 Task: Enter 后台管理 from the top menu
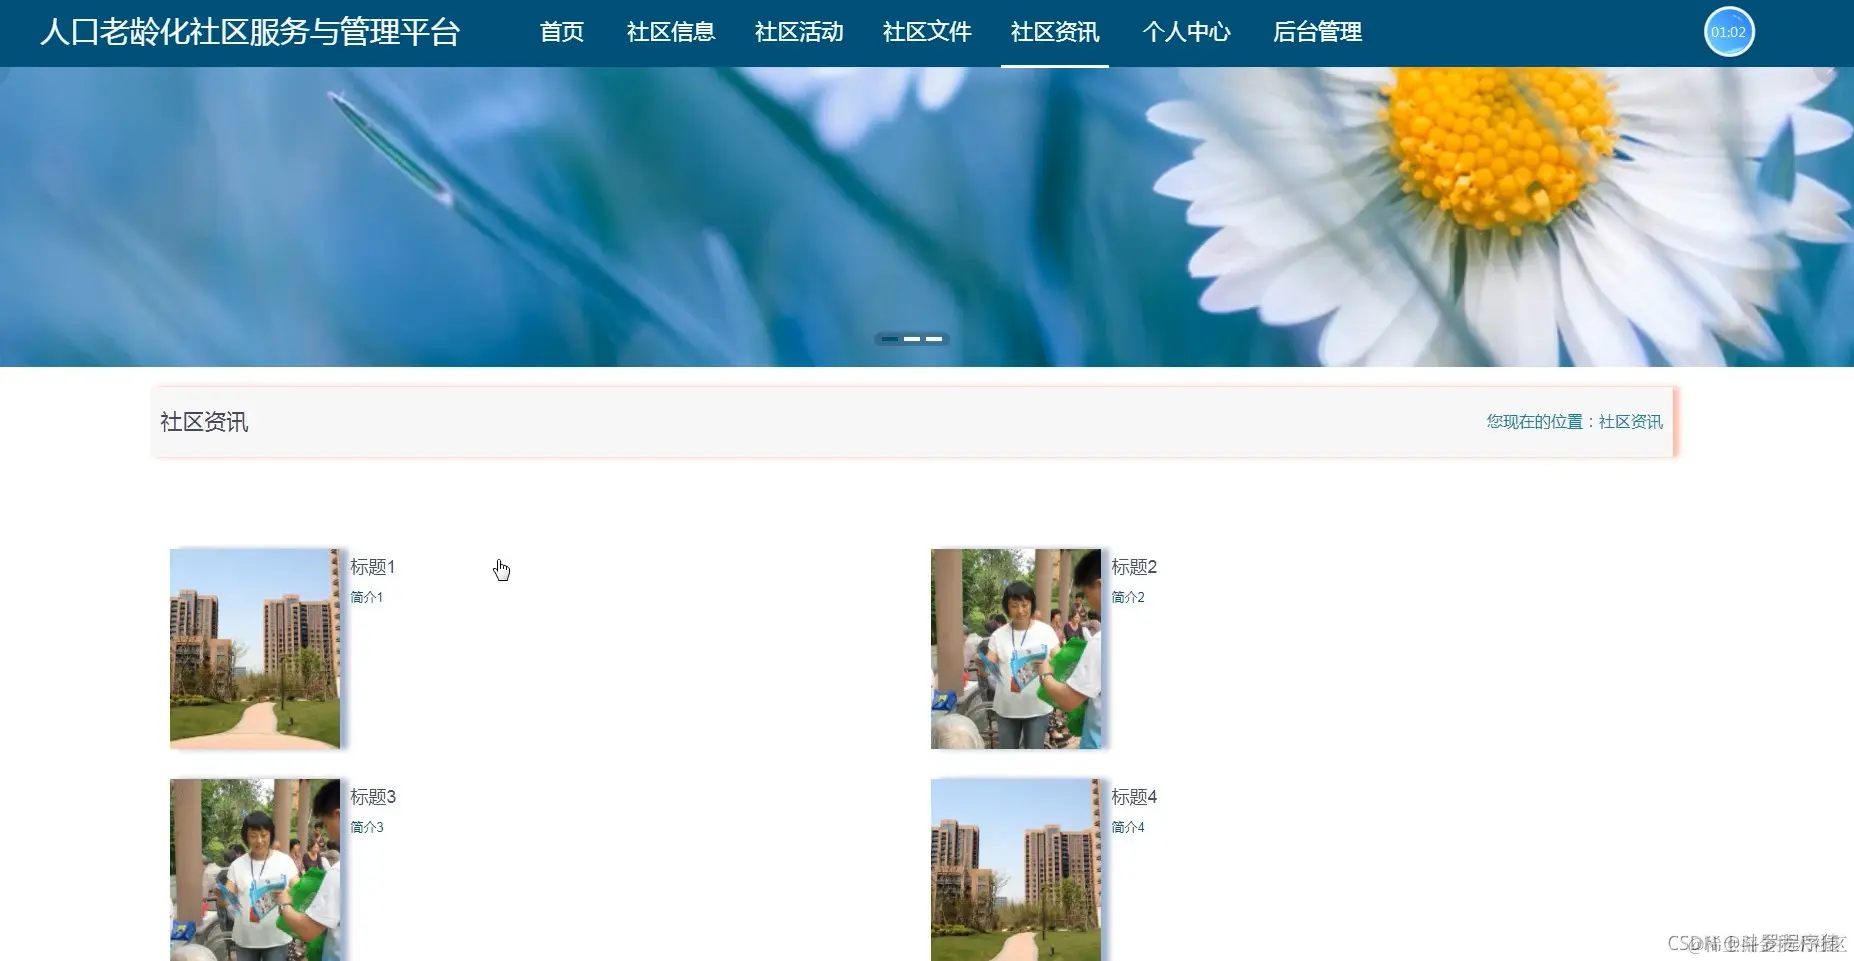[1316, 32]
